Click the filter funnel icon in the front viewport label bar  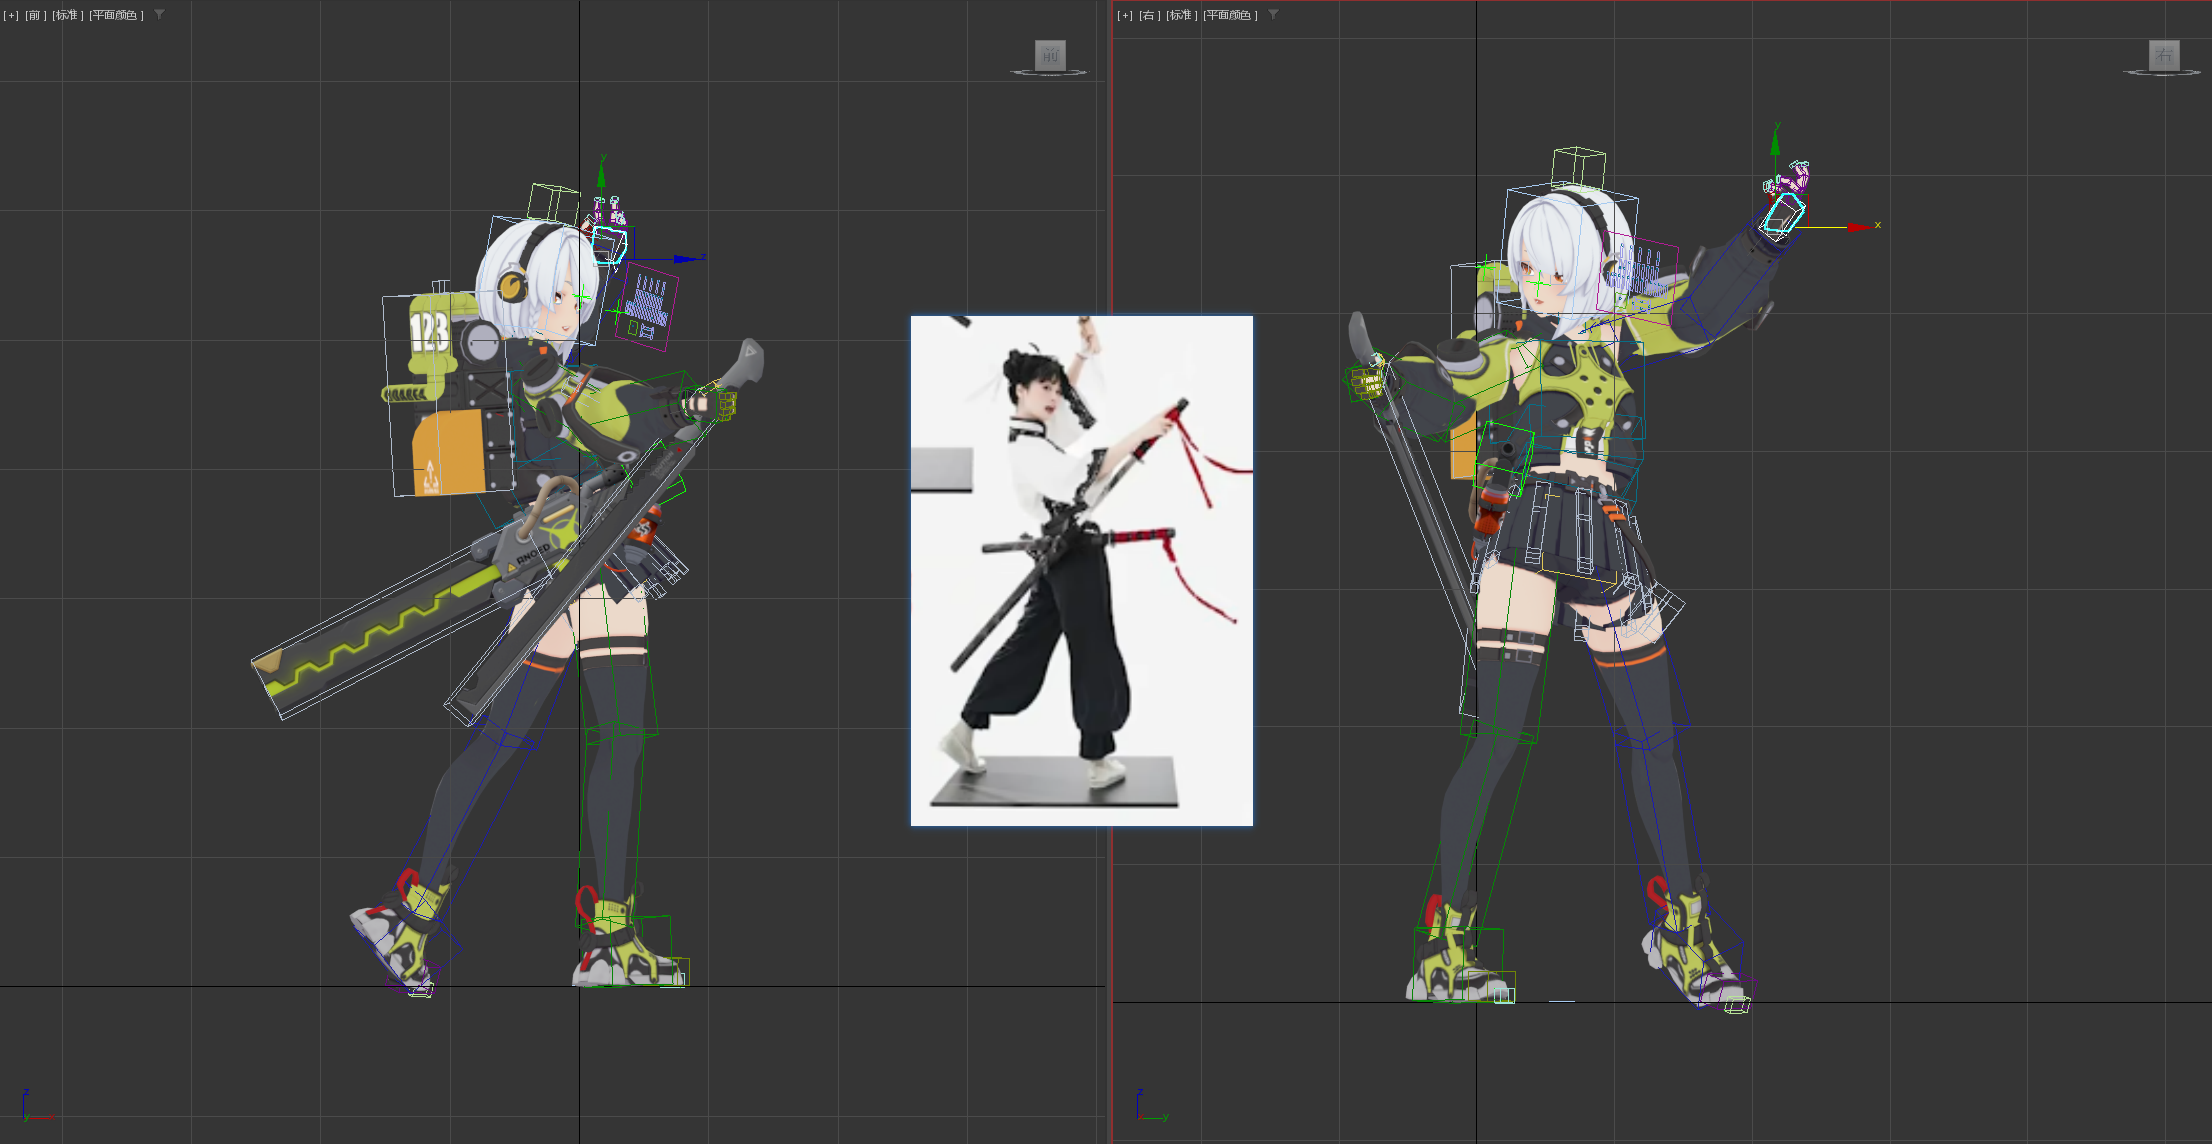point(160,15)
